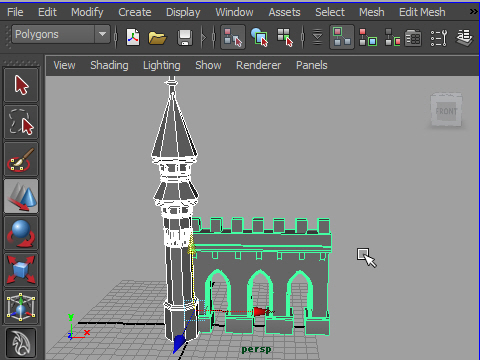The image size is (480, 360).
Task: Click the red X-axis move handle
Action: (x=262, y=312)
